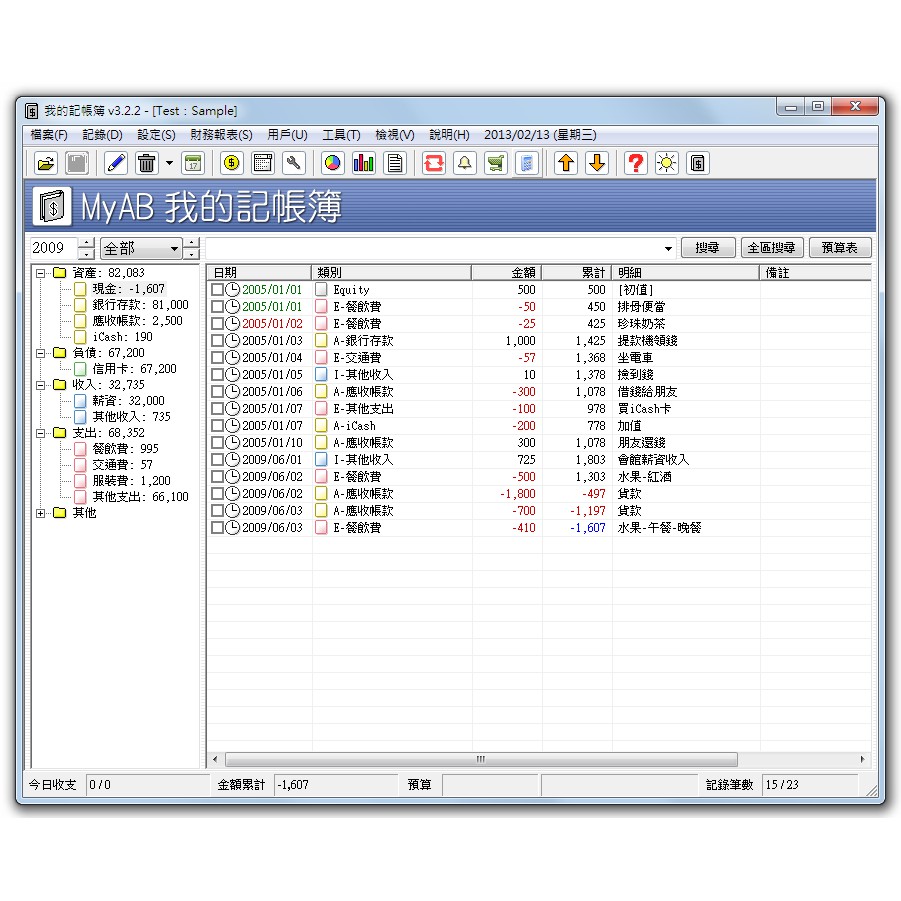Open the search text combo box arrow
Image resolution: width=901 pixels, height=901 pixels.
click(x=668, y=249)
